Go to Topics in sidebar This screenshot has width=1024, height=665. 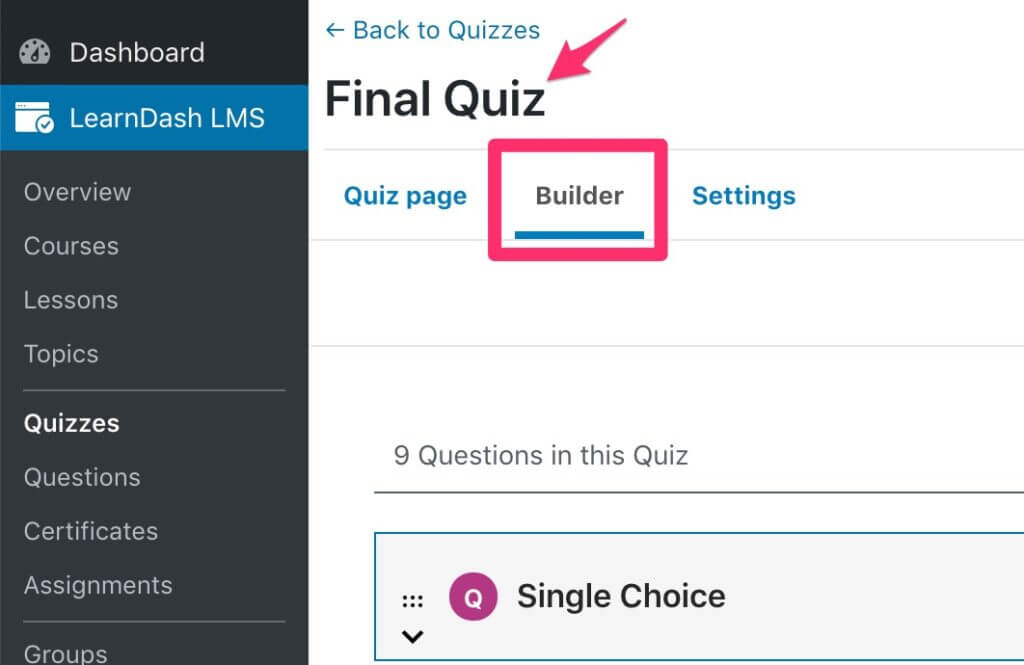[61, 354]
